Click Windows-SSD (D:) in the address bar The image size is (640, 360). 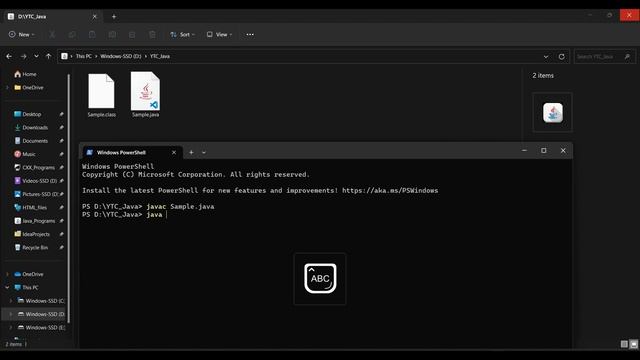tap(121, 56)
